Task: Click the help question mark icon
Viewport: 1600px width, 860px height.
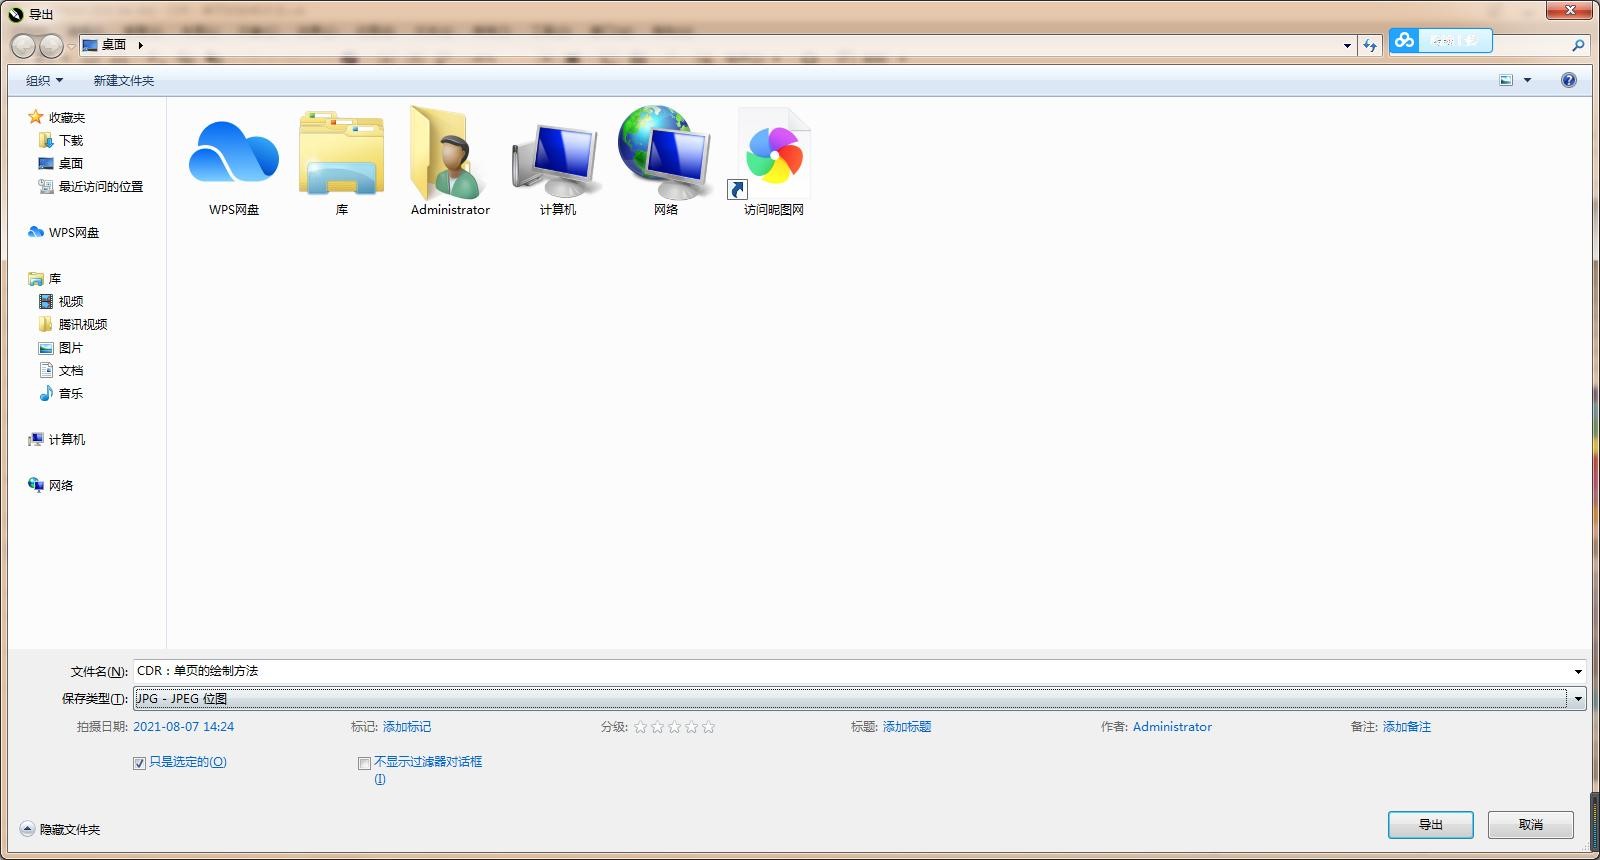Action: [1568, 80]
